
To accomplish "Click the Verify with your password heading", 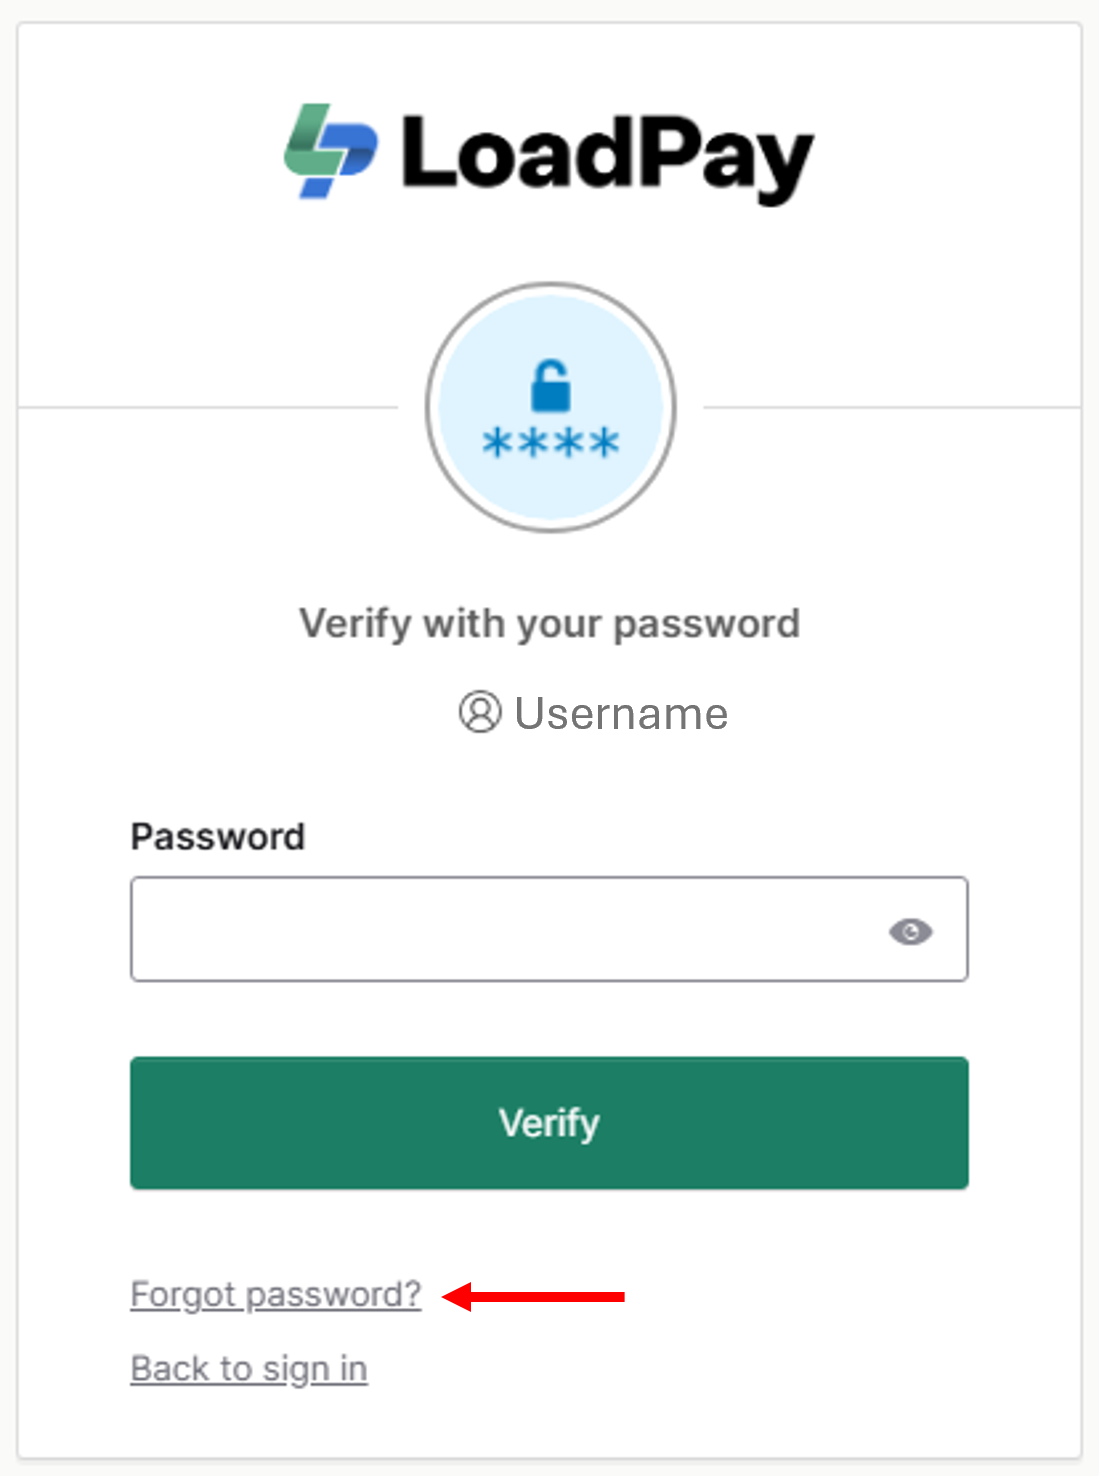I will (x=550, y=624).
